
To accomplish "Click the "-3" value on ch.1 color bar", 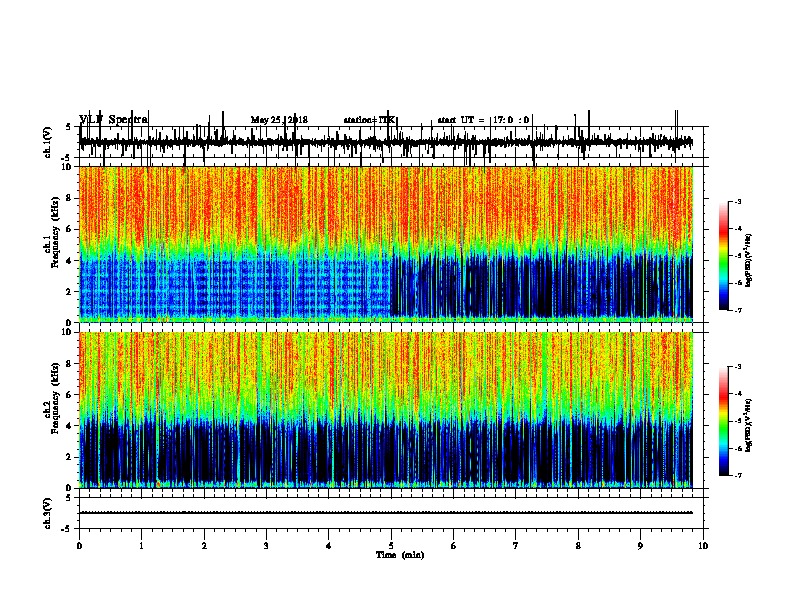I will pos(737,202).
